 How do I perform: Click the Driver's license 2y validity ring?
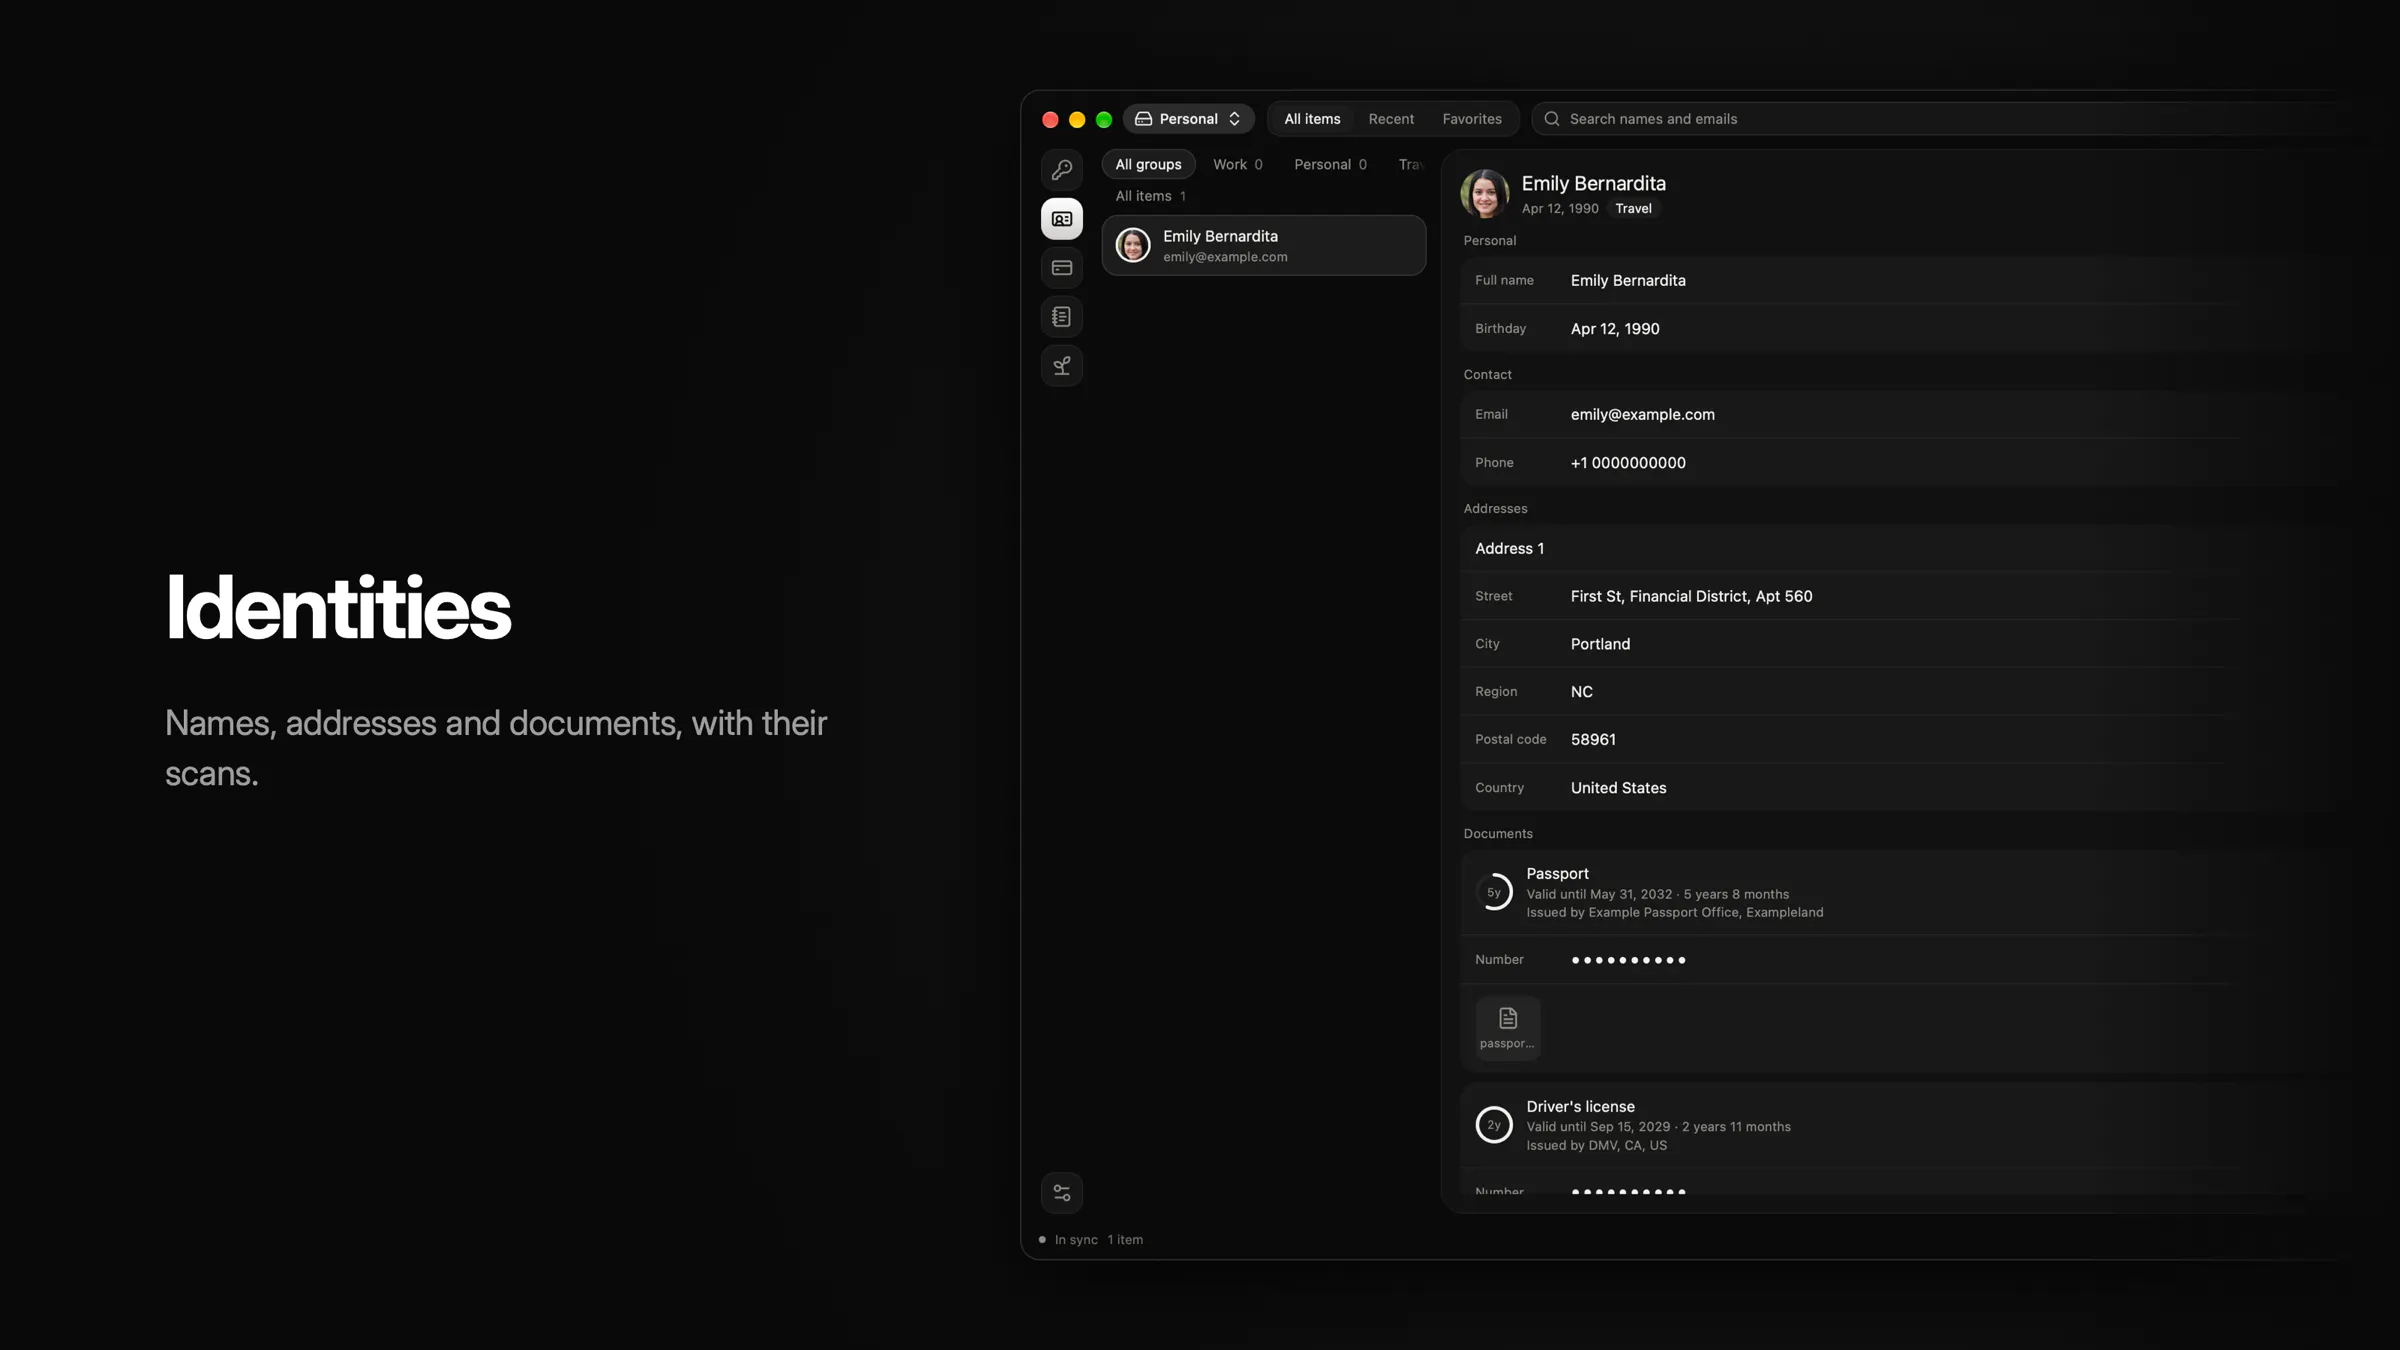pos(1493,1125)
